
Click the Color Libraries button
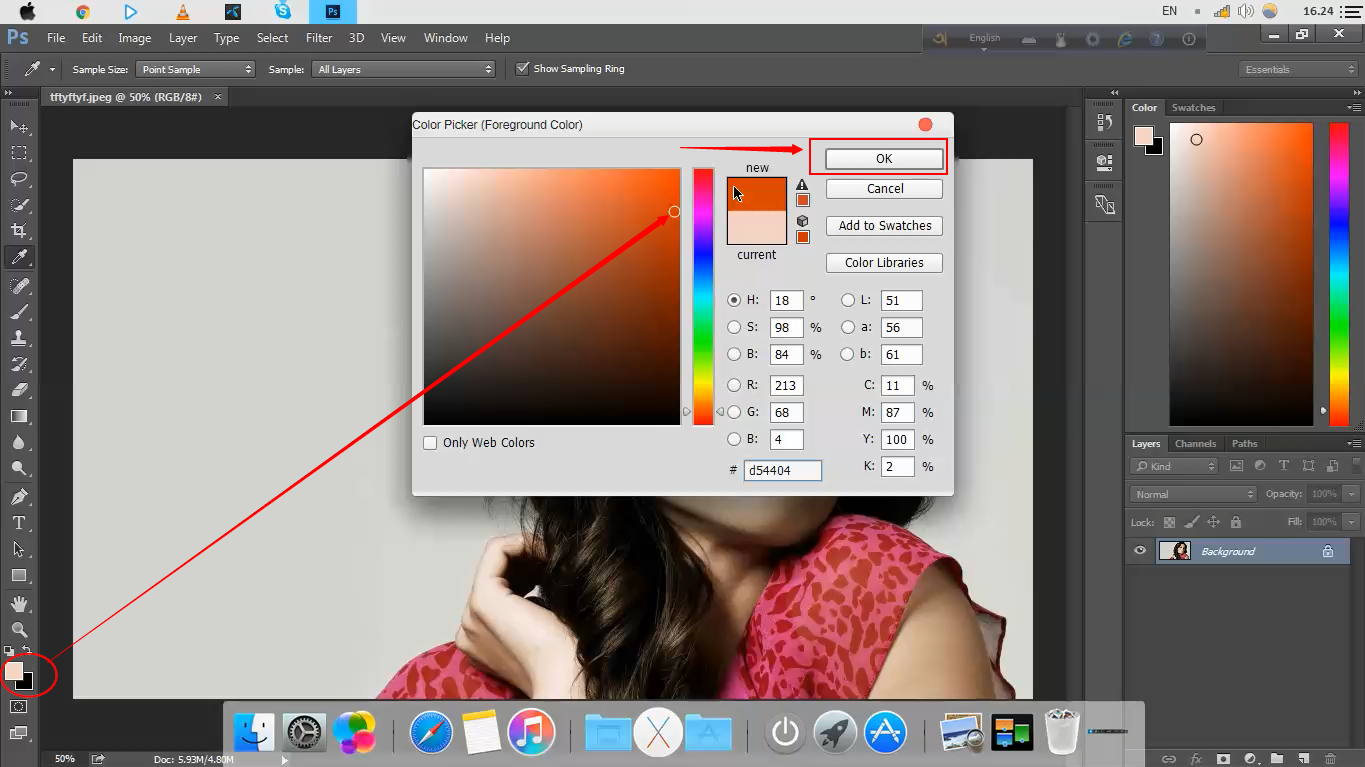coord(885,263)
